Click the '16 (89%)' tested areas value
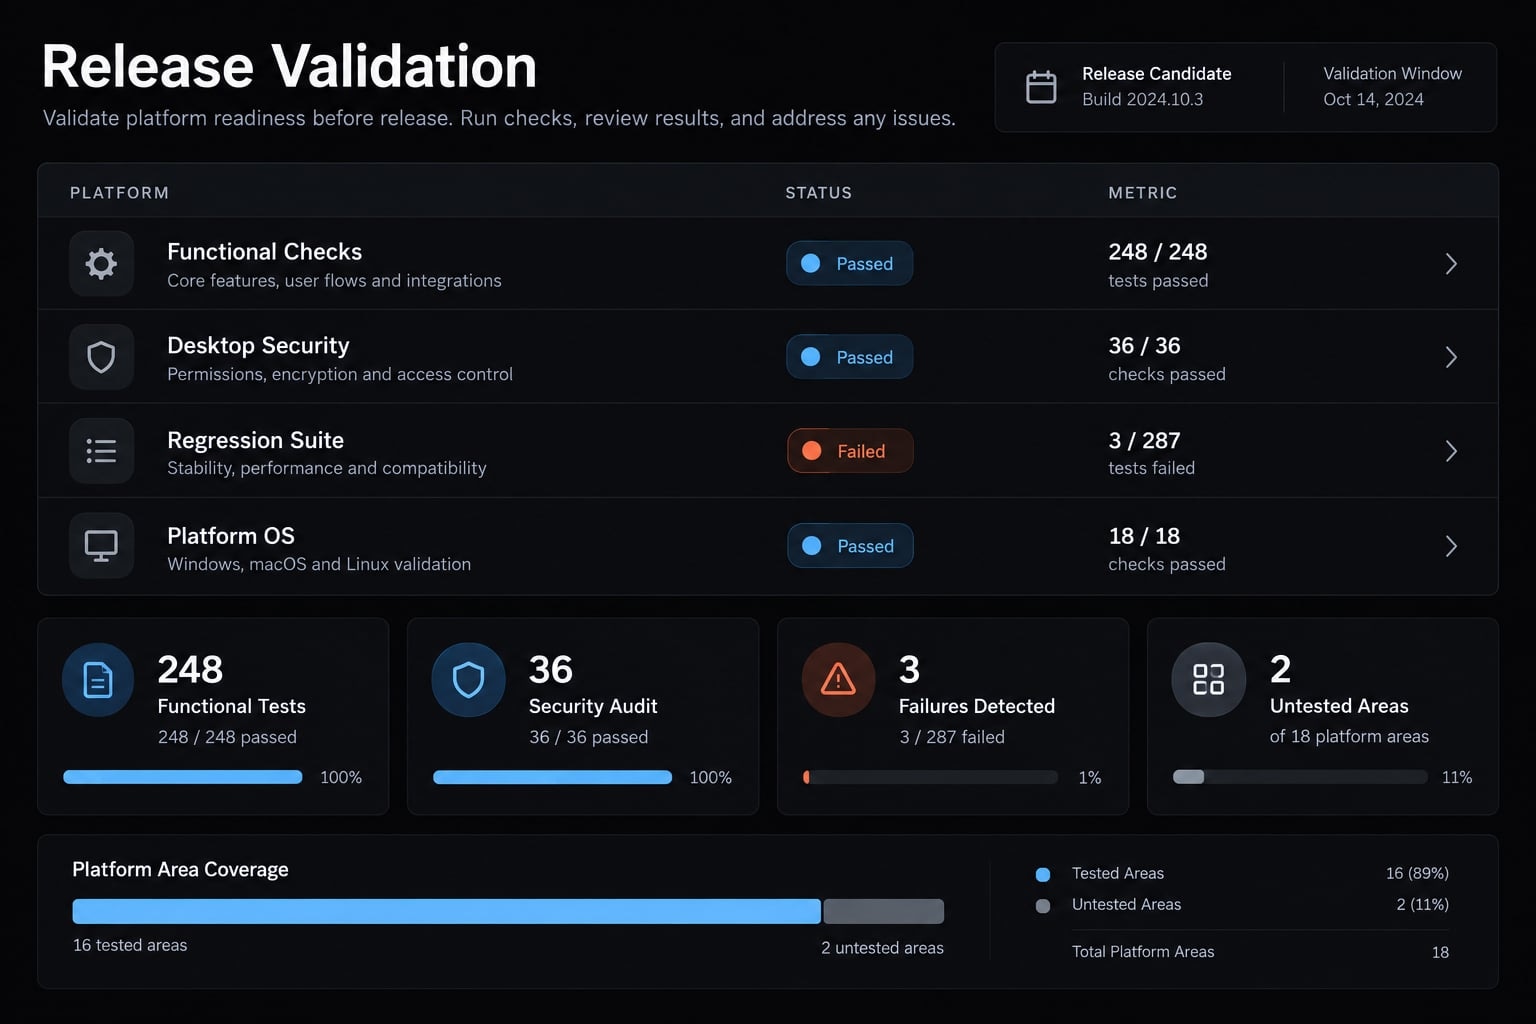The height and width of the screenshot is (1024, 1536). point(1417,873)
